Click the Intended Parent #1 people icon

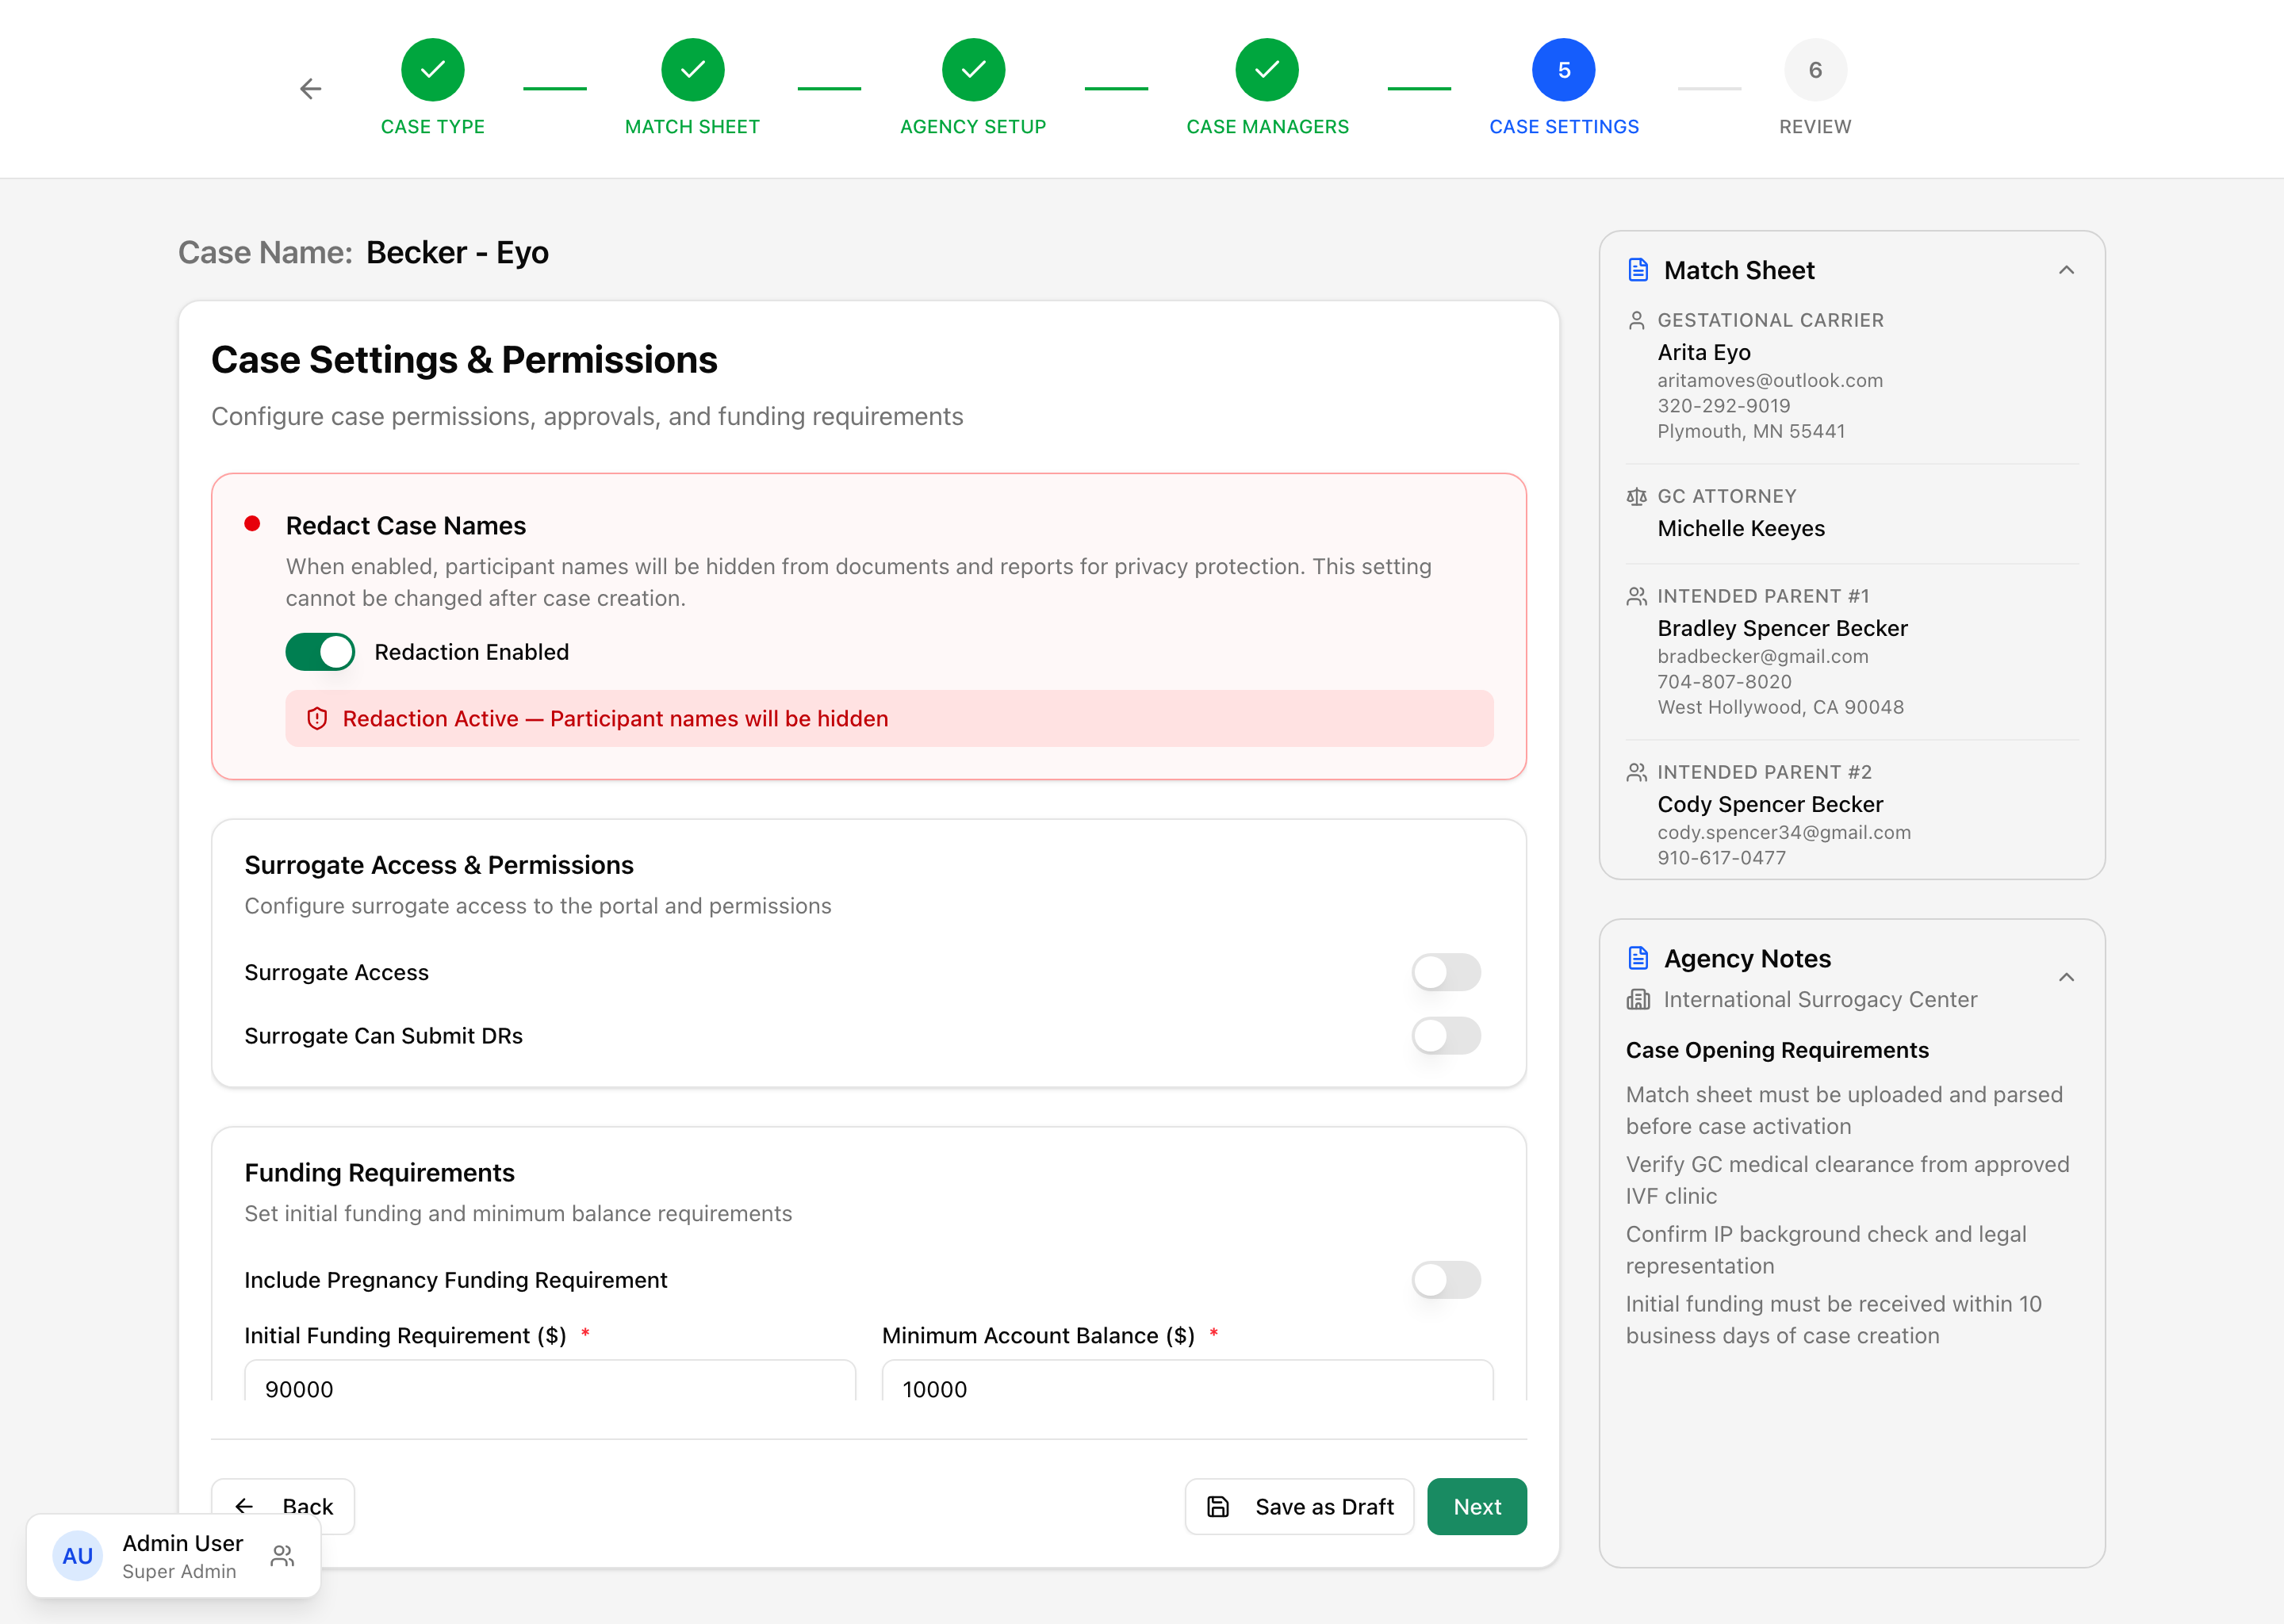(1637, 596)
